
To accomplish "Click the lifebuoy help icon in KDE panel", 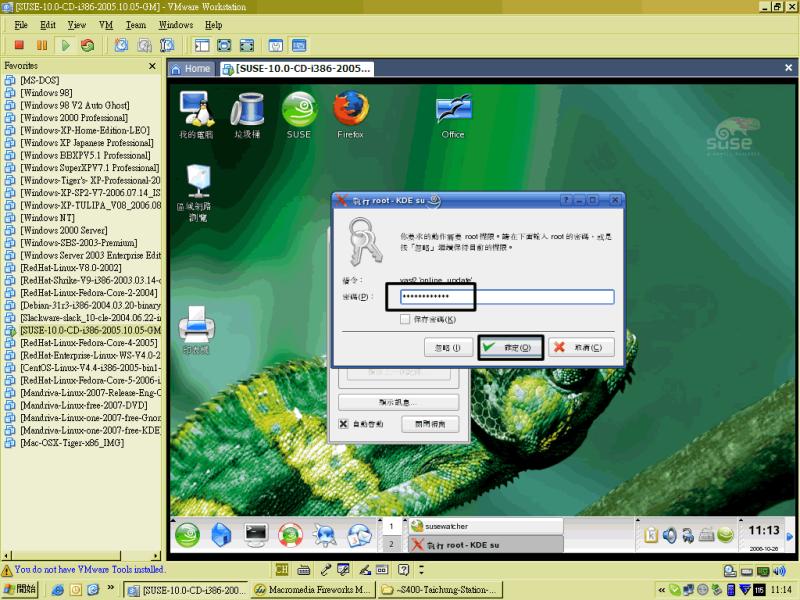I will point(290,535).
